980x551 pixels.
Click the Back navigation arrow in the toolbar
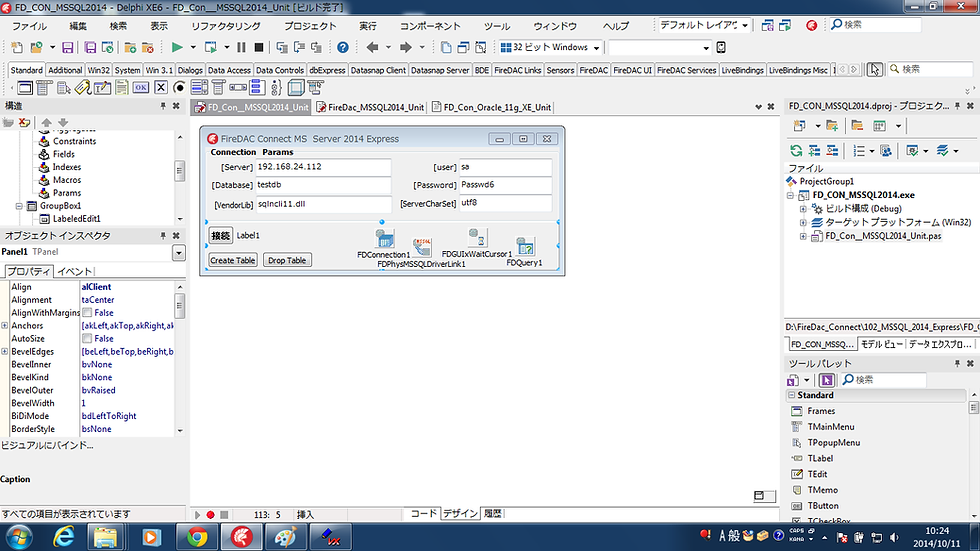coord(372,47)
